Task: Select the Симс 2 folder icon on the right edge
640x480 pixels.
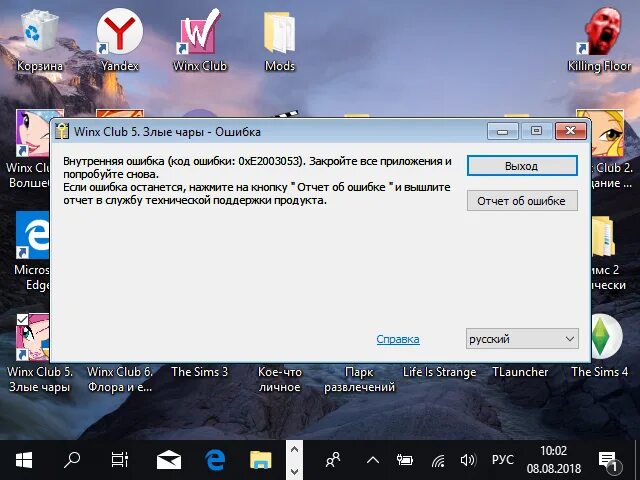Action: click(x=607, y=253)
